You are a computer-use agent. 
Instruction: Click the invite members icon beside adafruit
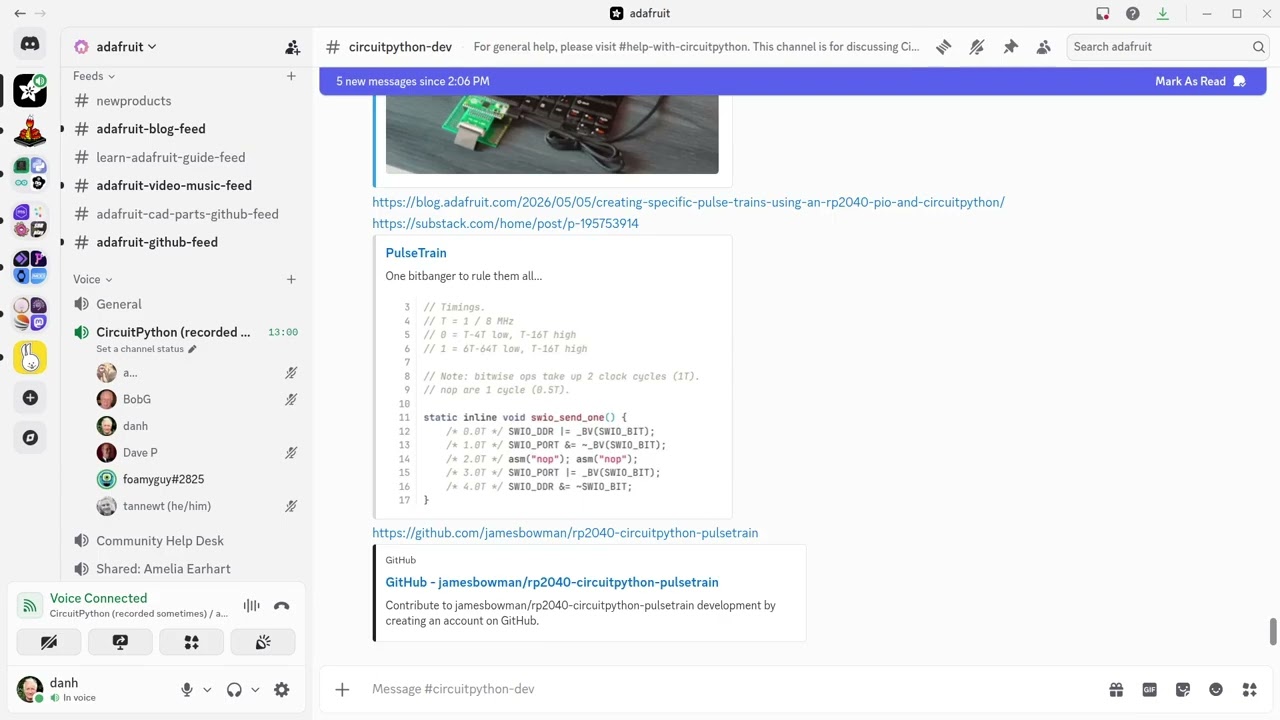292,47
